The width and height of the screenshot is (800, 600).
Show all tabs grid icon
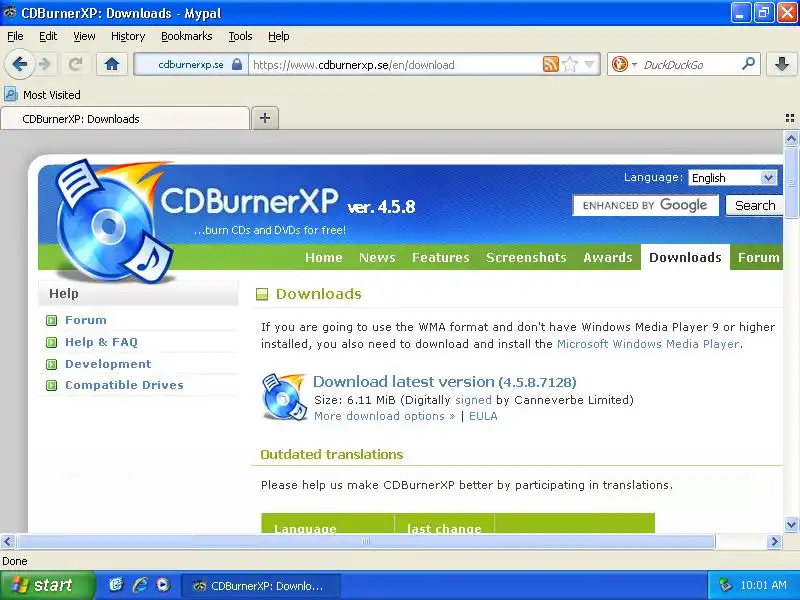790,118
